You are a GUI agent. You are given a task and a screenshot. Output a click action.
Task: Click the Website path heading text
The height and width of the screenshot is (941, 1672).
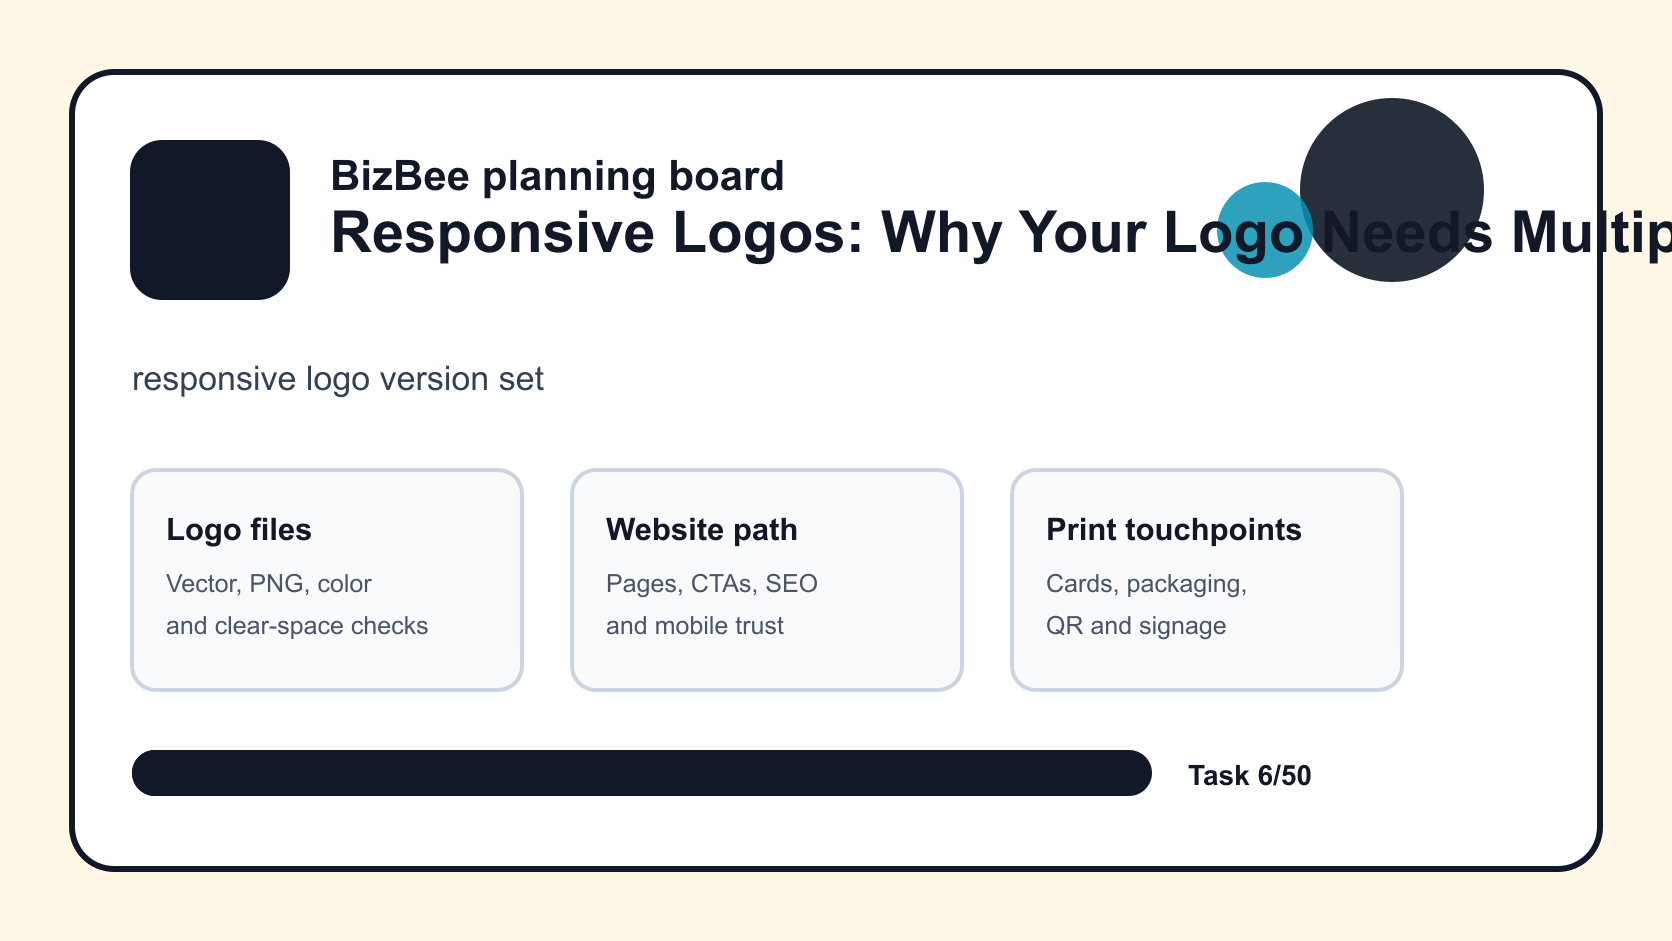(x=702, y=530)
